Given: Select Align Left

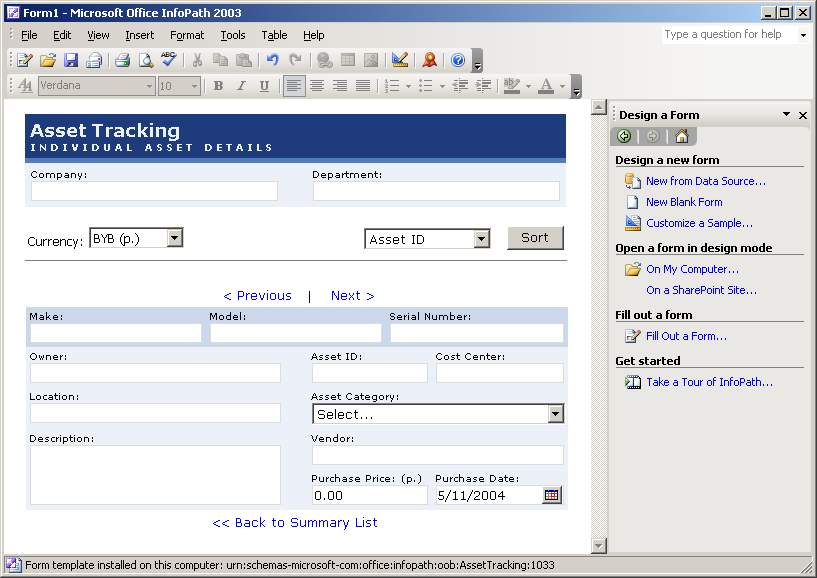Looking at the screenshot, I should click(x=294, y=85).
